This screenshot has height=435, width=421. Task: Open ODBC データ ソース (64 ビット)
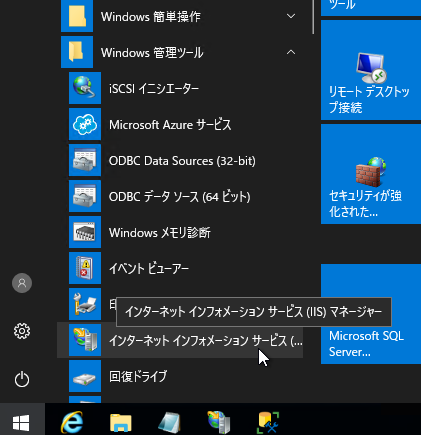180,196
